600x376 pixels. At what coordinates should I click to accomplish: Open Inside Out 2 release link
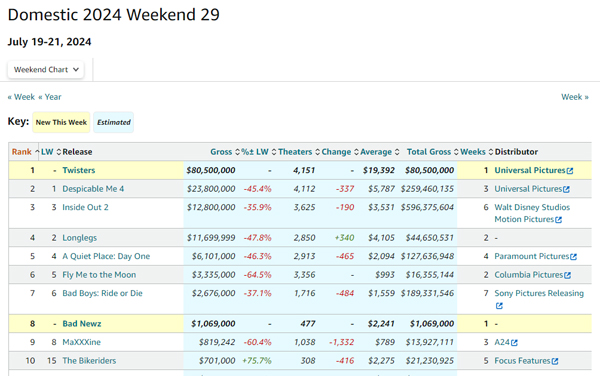pos(85,207)
